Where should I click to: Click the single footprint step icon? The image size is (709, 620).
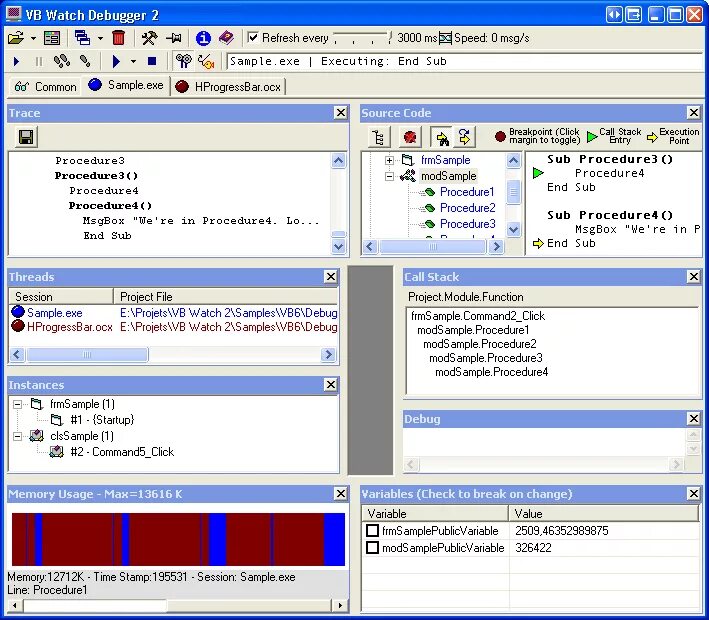coord(85,61)
